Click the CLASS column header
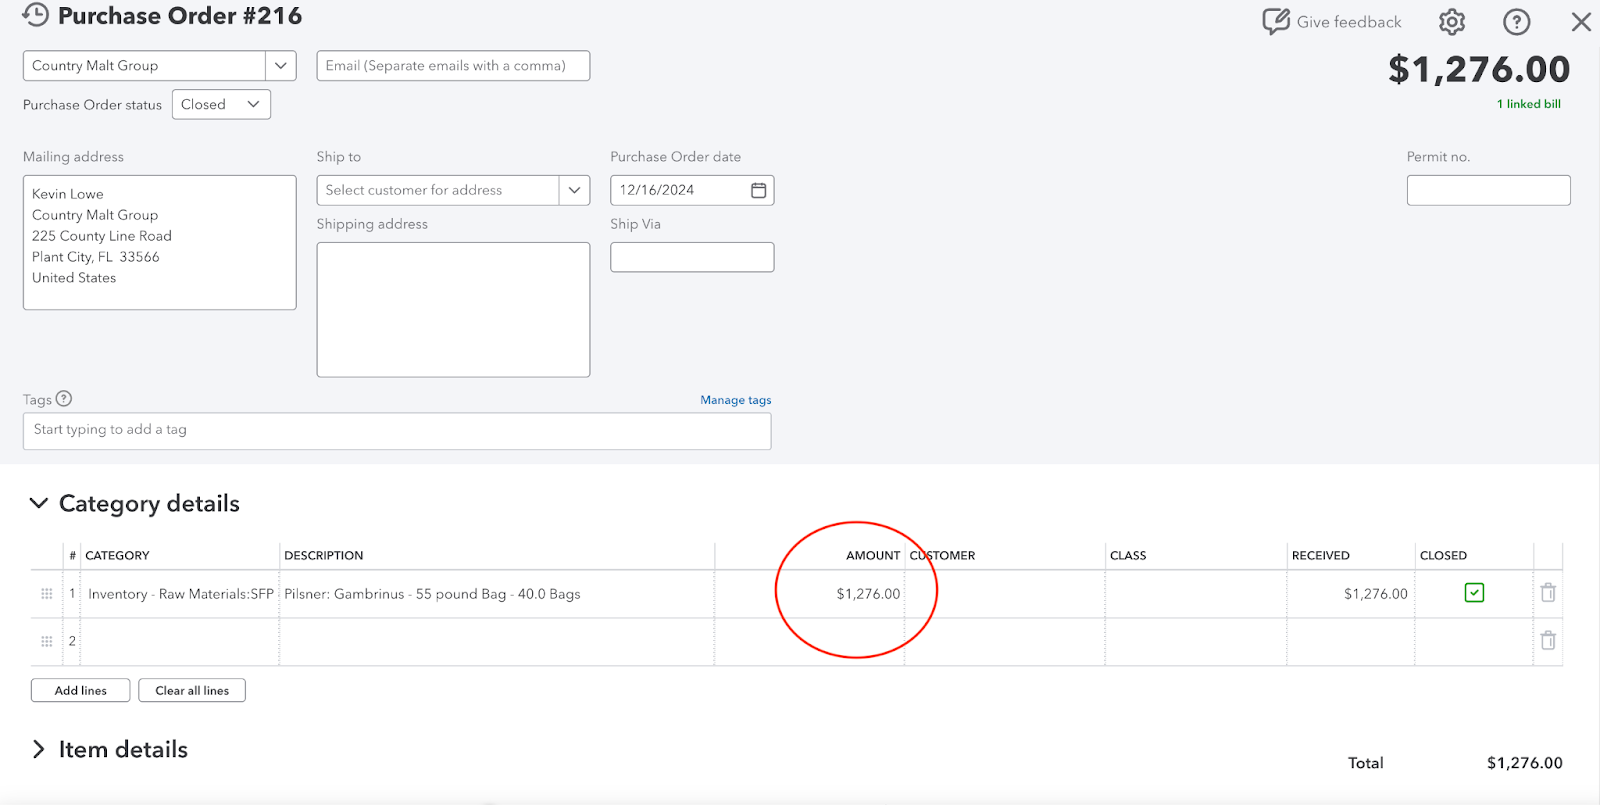1600x805 pixels. 1128,555
